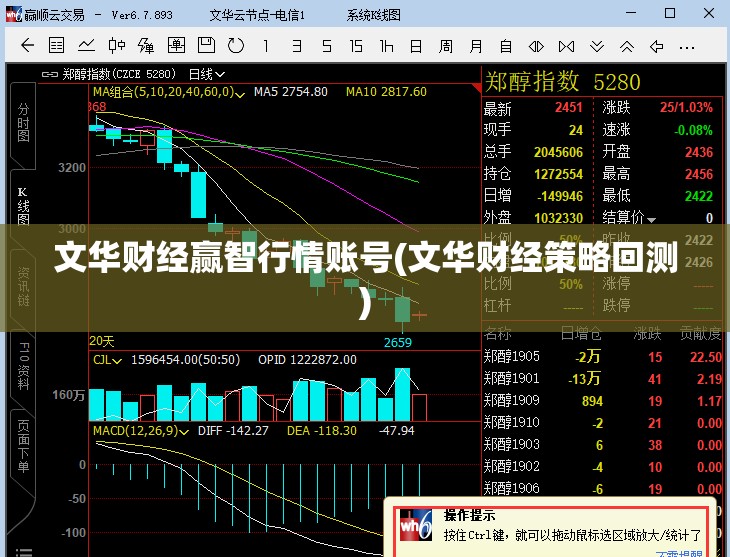
Task: Click the compress chart horizontally icon
Action: [566, 46]
